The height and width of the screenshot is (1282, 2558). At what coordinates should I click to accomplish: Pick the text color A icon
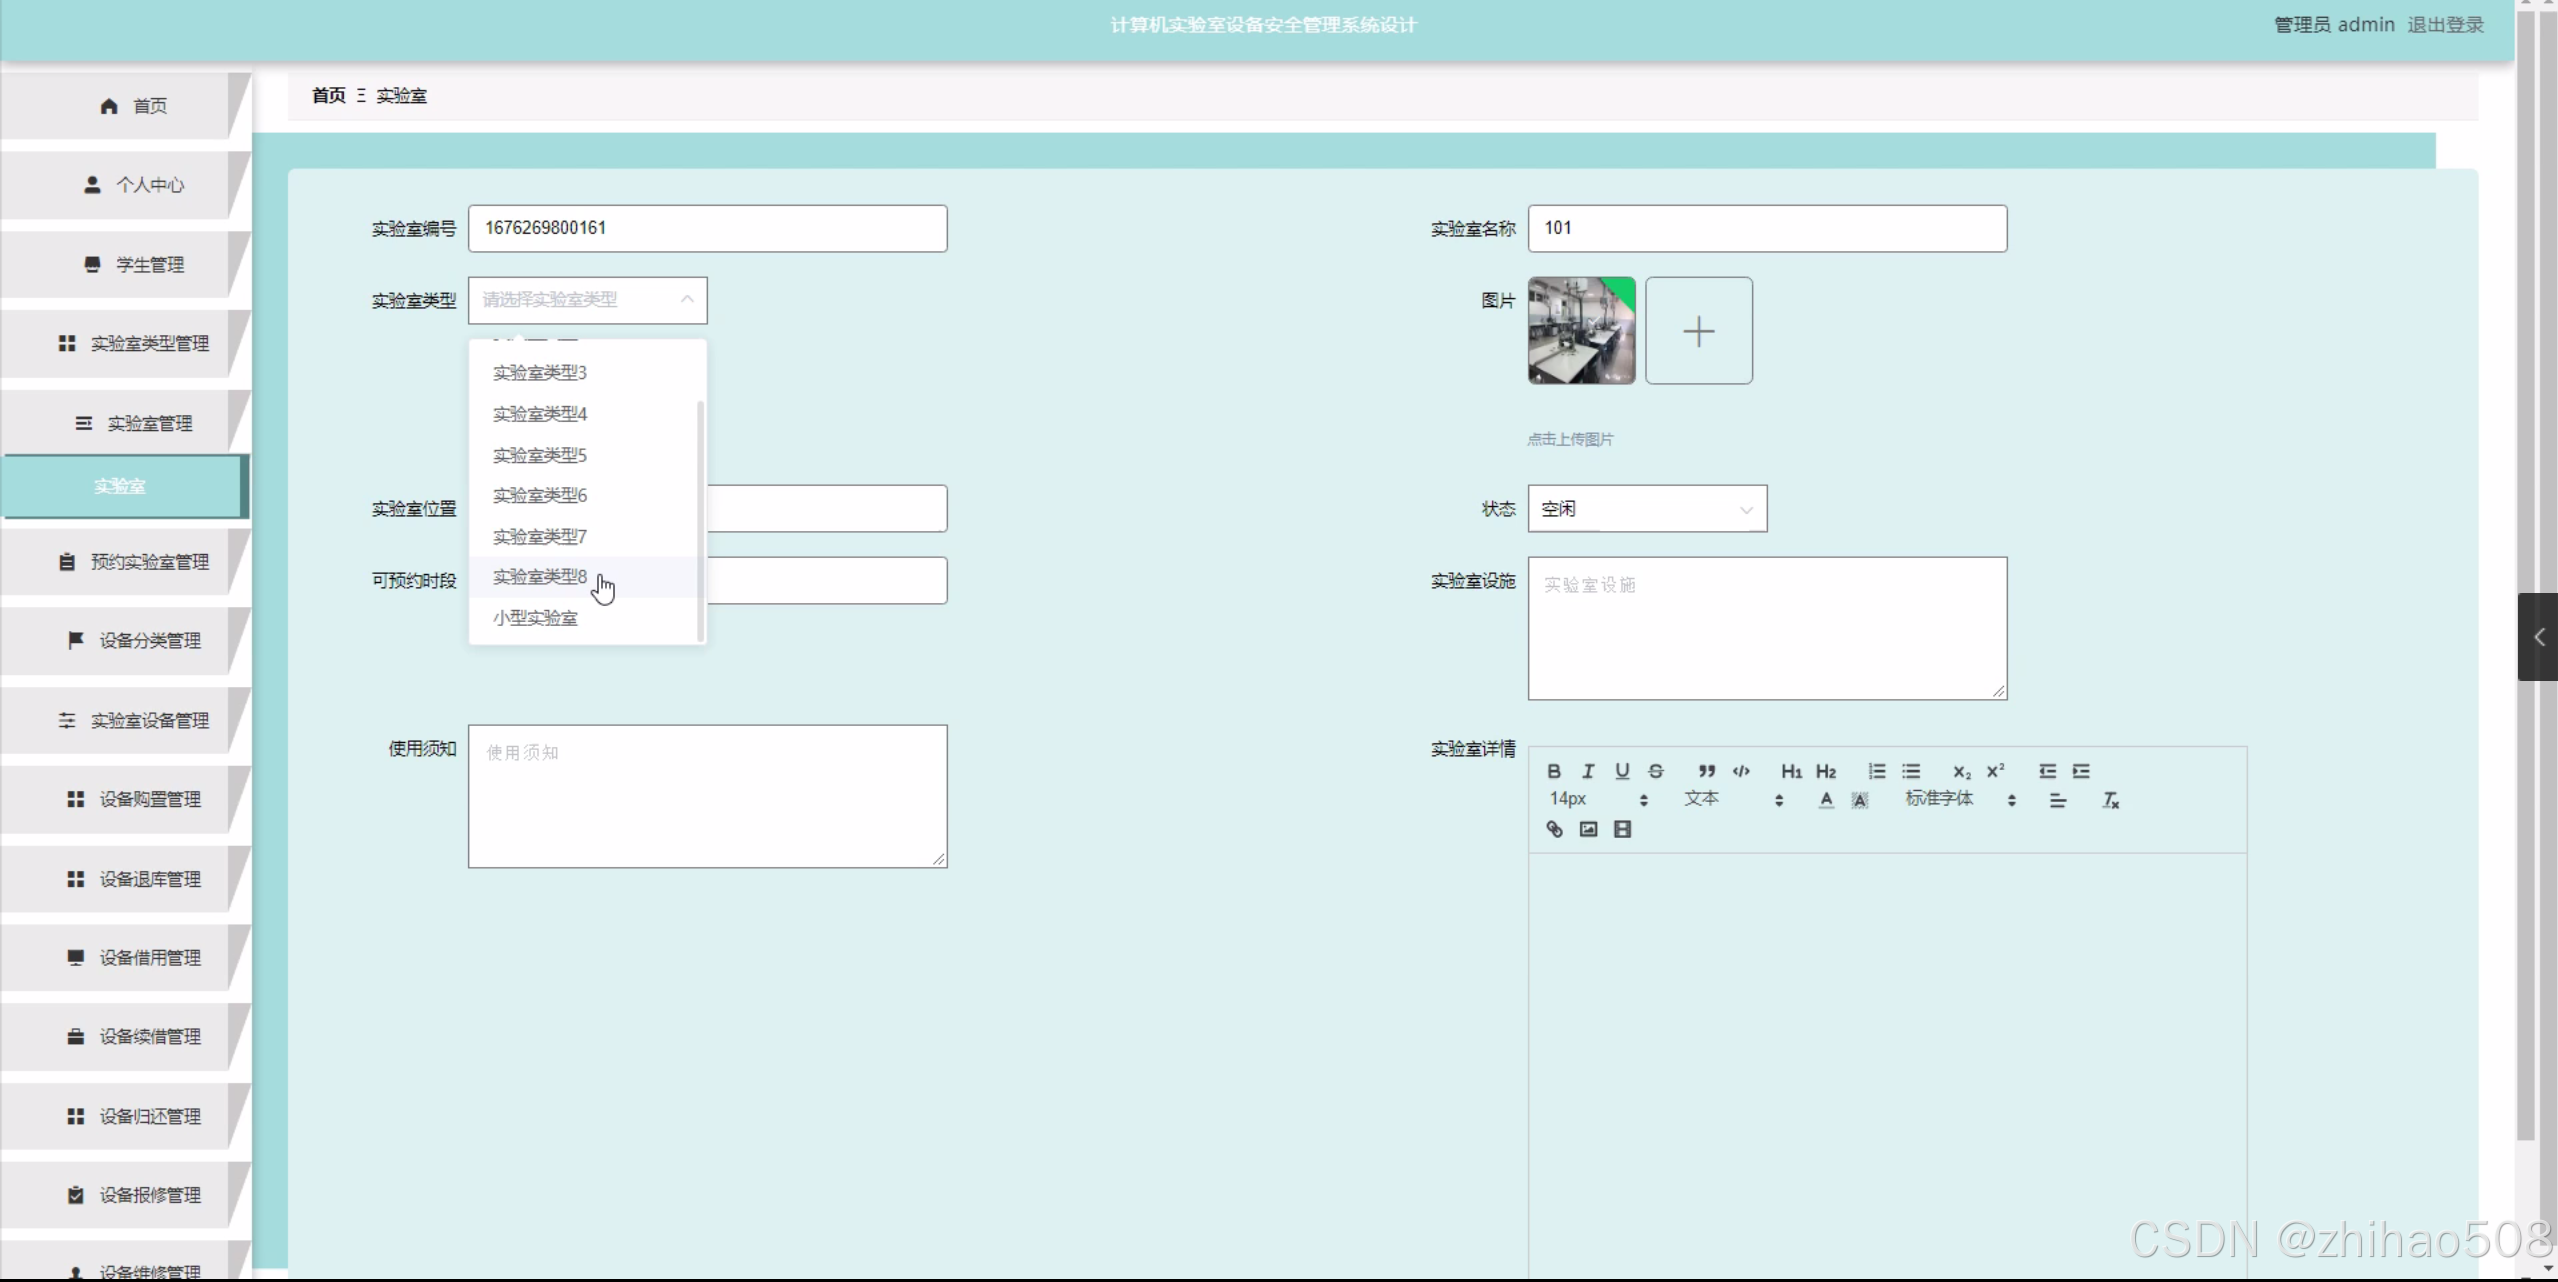click(x=1826, y=800)
